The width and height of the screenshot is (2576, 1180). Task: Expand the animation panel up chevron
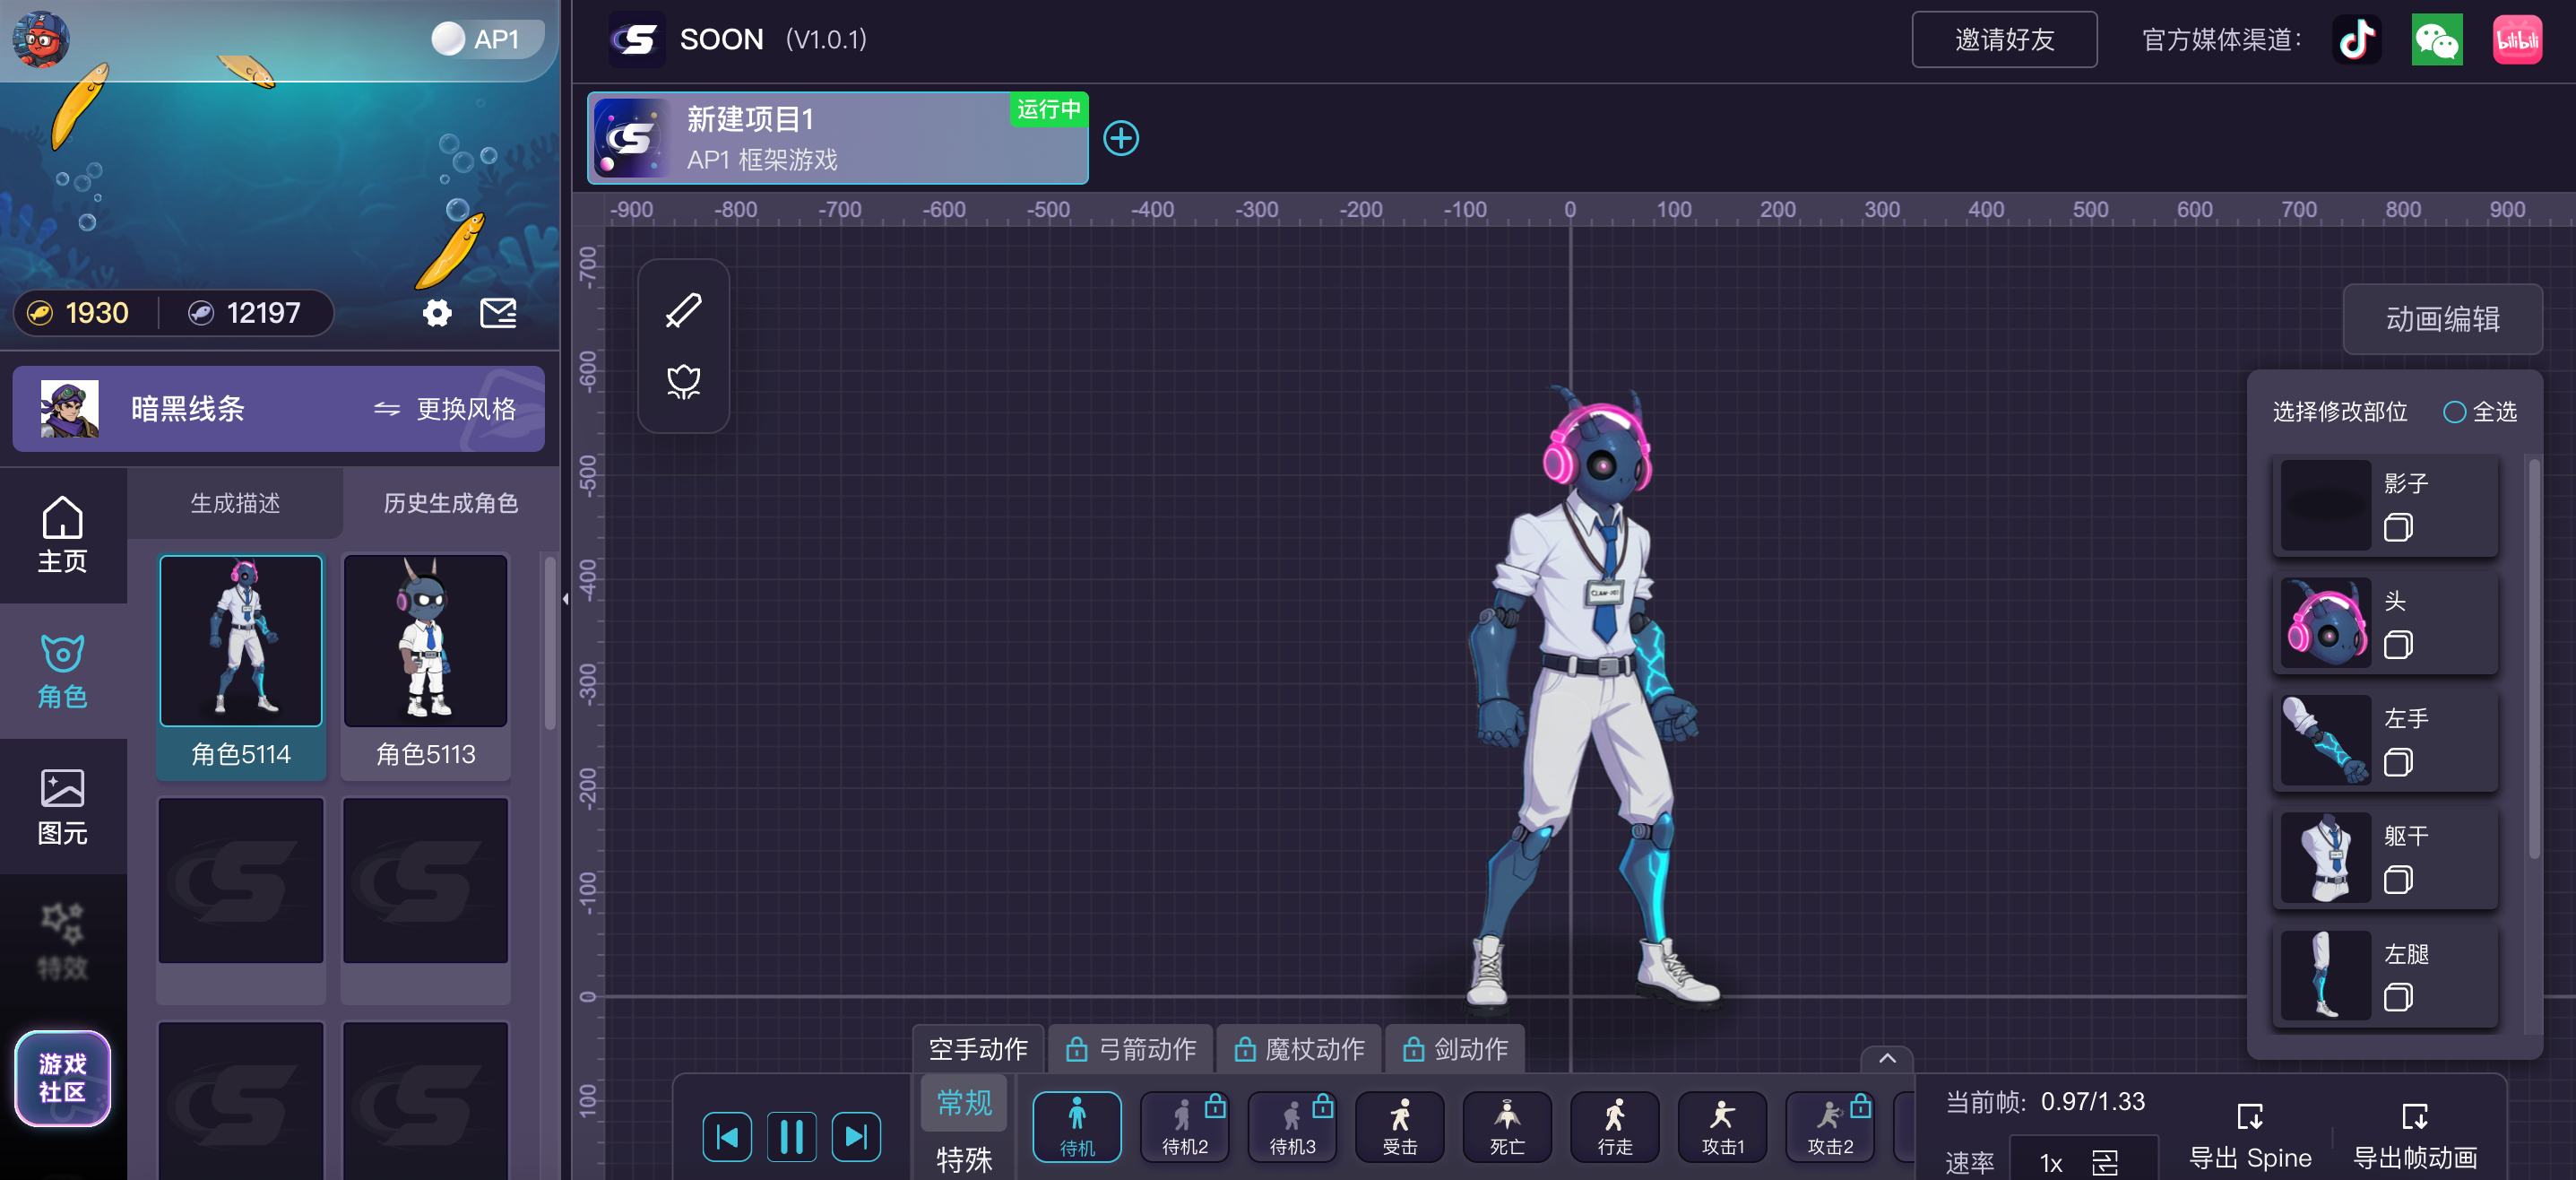pyautogui.click(x=1886, y=1058)
